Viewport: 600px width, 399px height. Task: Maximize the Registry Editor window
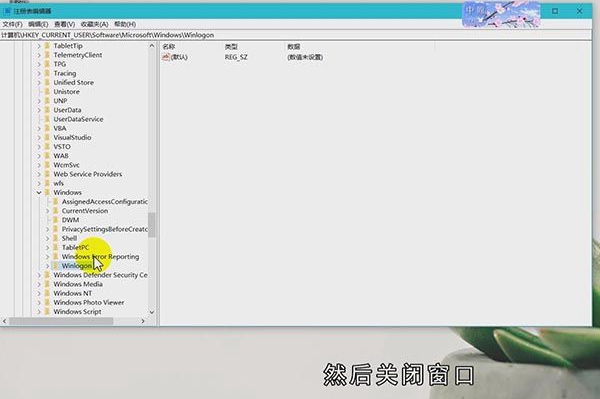[555, 11]
